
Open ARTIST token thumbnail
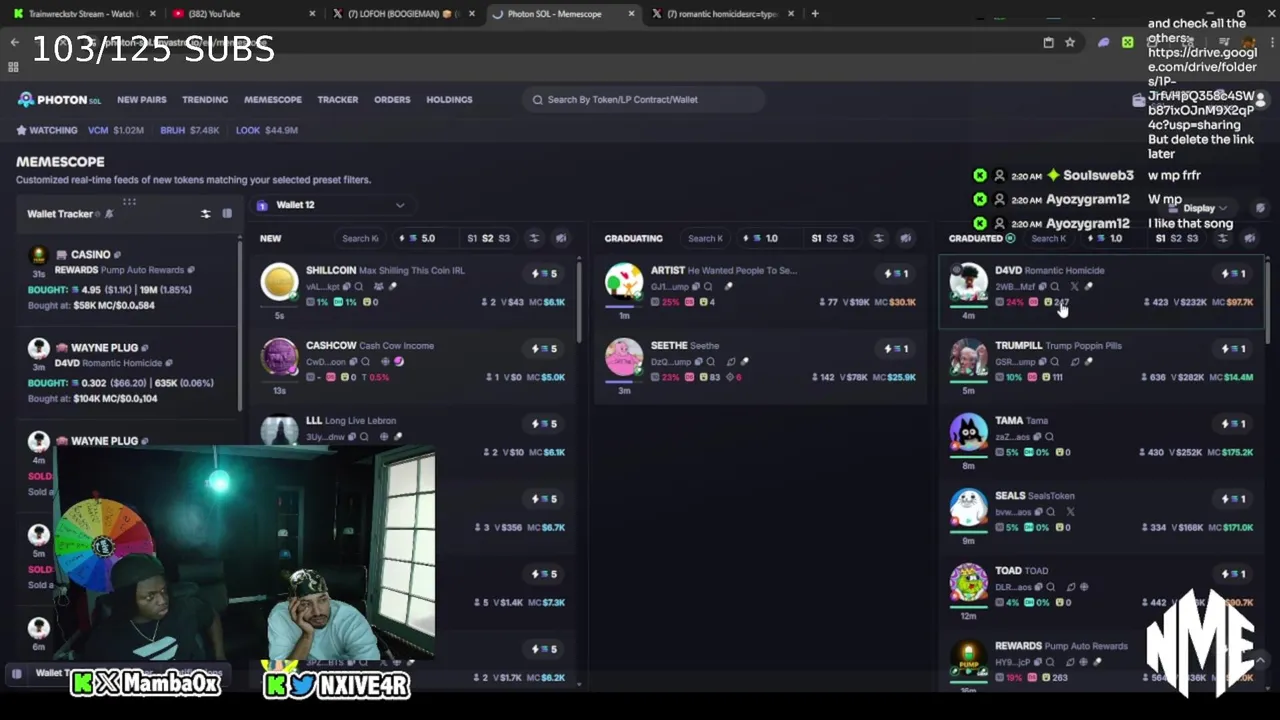pos(623,283)
